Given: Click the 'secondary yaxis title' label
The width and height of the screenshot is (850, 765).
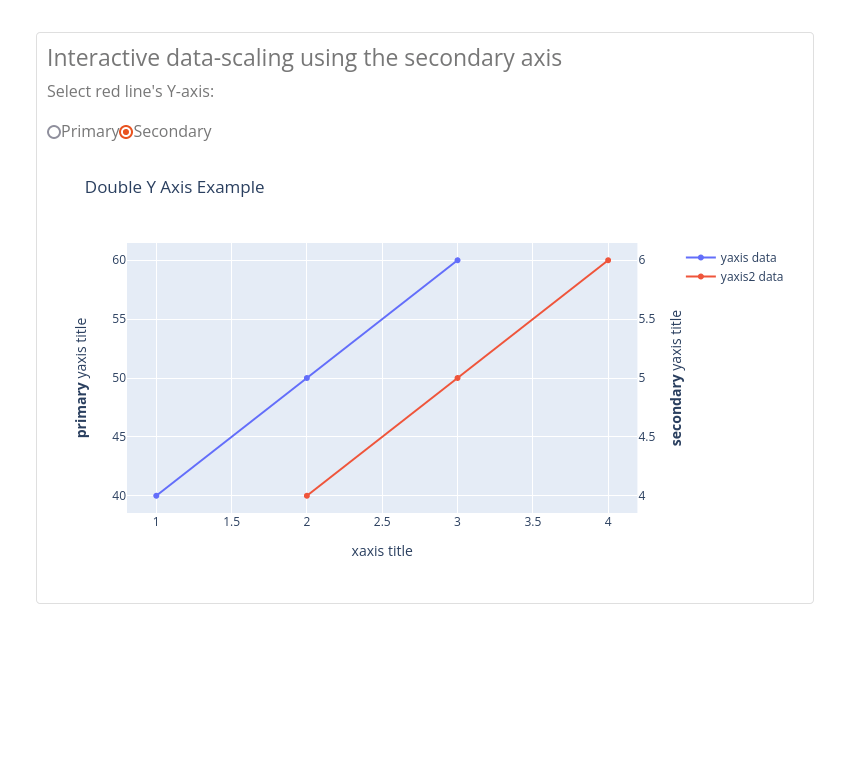Looking at the screenshot, I should (x=677, y=378).
